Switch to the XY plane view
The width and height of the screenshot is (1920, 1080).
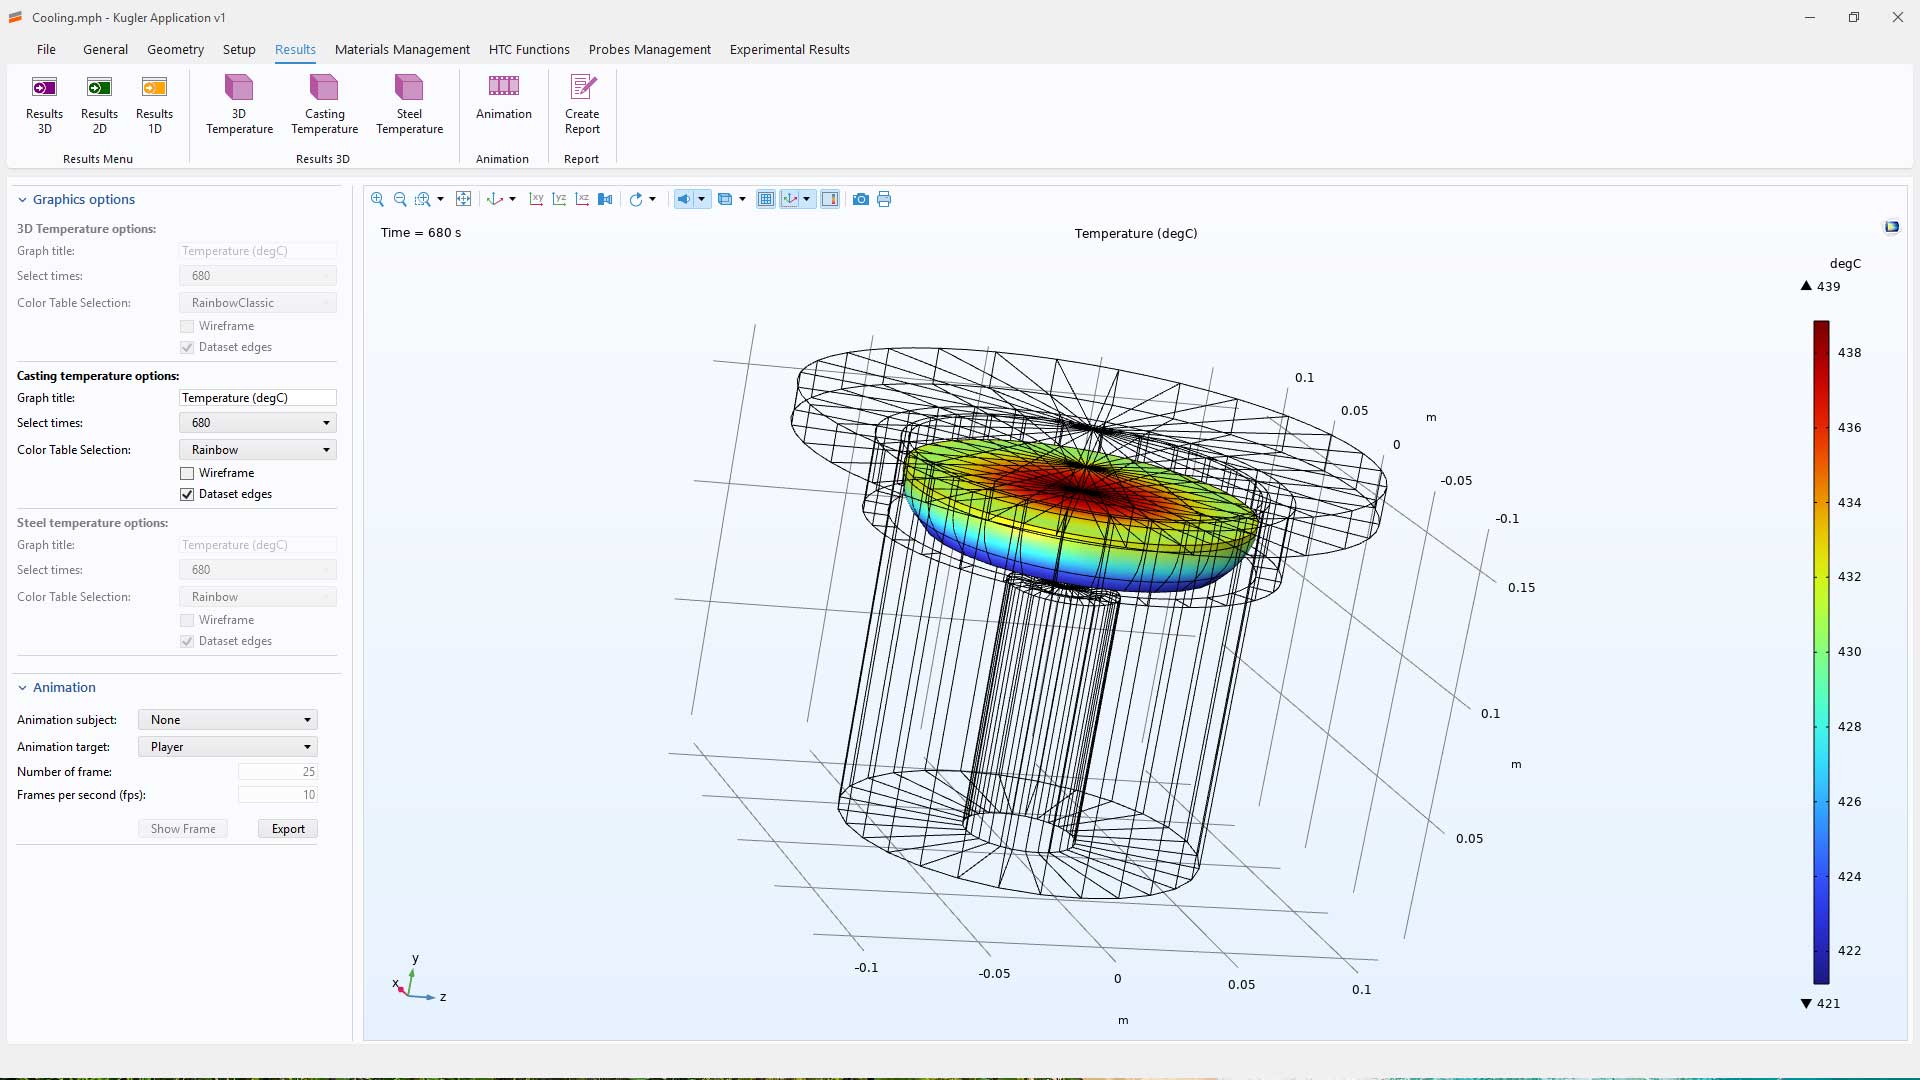tap(536, 199)
